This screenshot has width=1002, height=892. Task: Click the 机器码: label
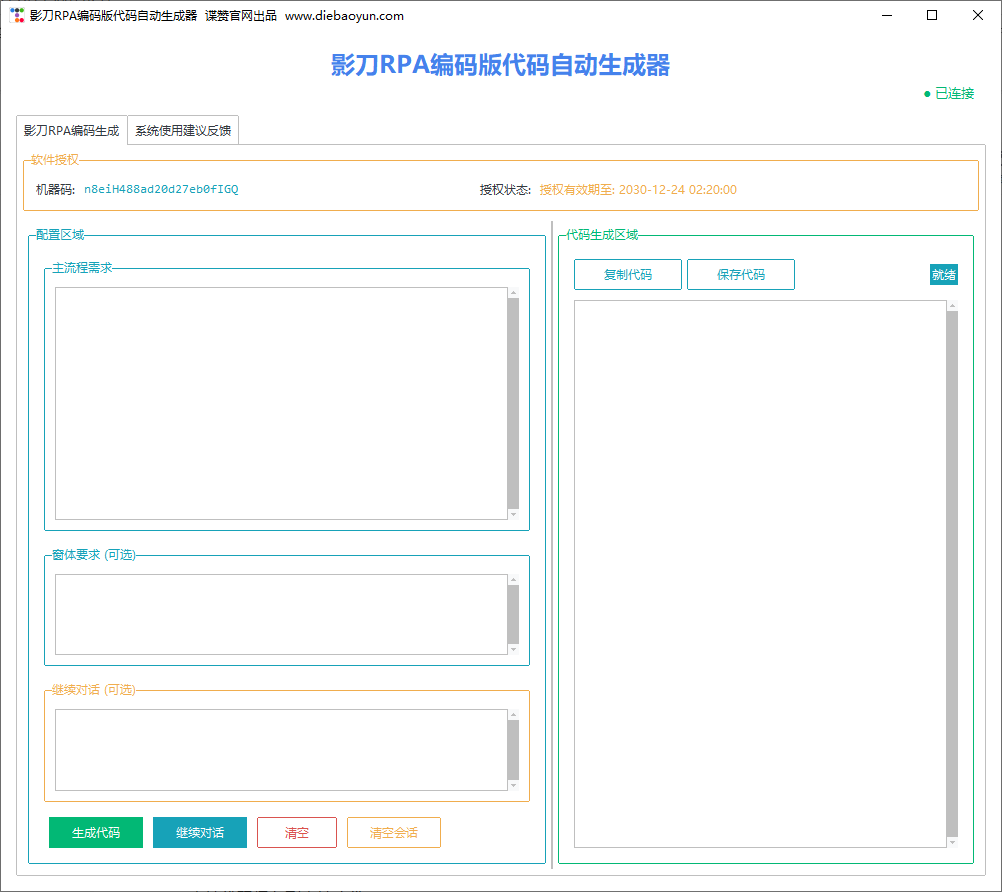[56, 189]
